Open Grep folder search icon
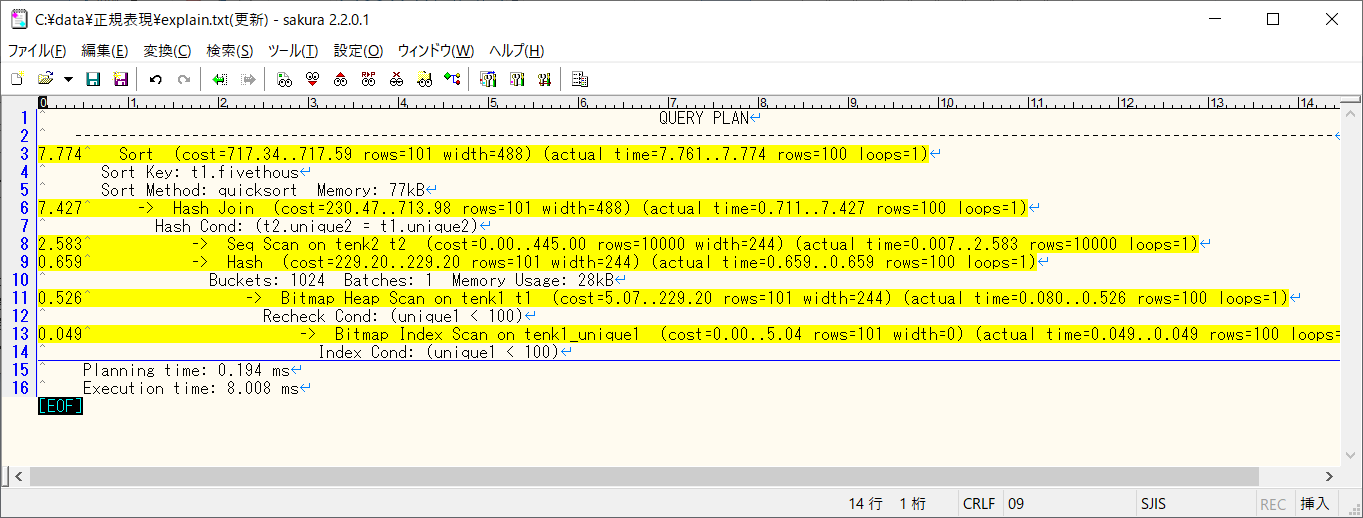1363x518 pixels. point(424,79)
